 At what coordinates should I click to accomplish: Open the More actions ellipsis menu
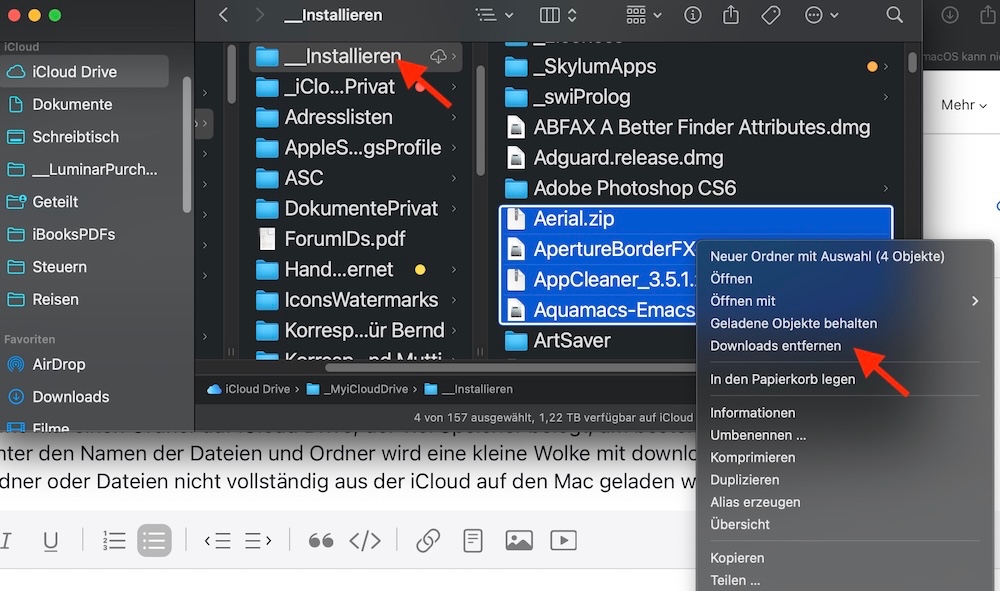click(x=821, y=15)
